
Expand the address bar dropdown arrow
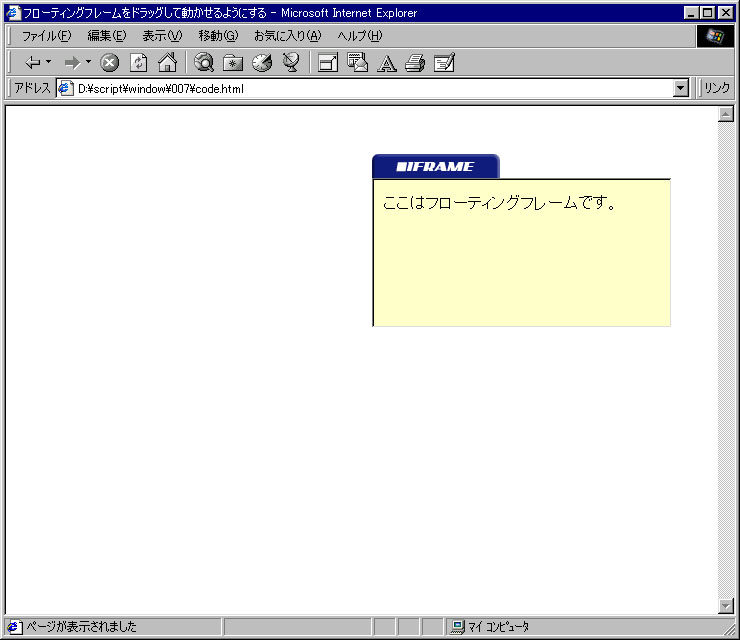(x=681, y=88)
